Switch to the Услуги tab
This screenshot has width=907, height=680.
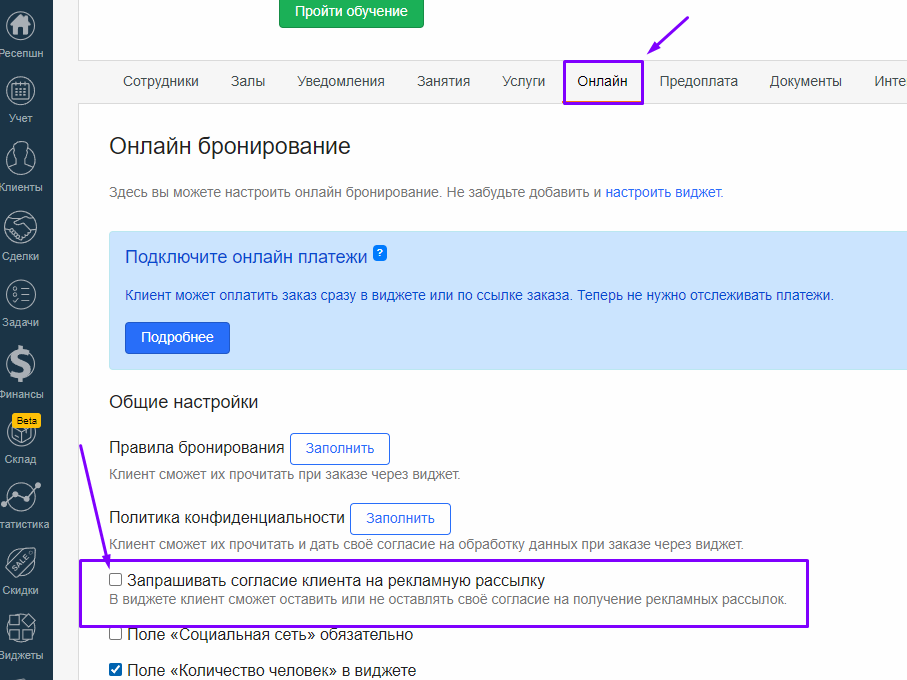pos(523,82)
